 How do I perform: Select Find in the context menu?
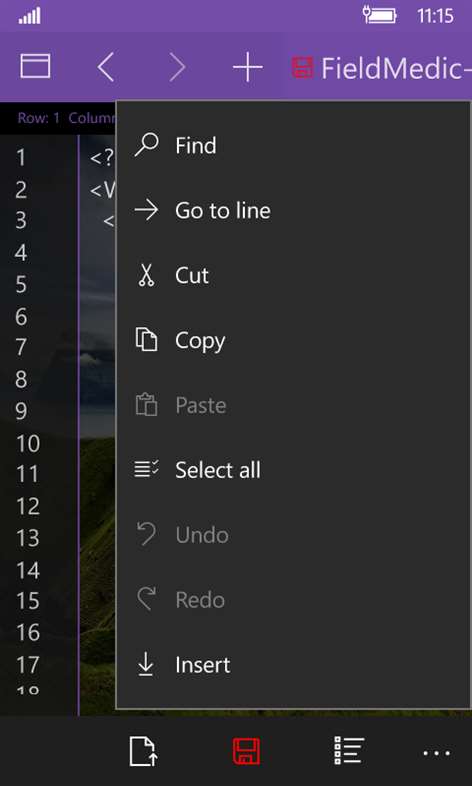293,145
